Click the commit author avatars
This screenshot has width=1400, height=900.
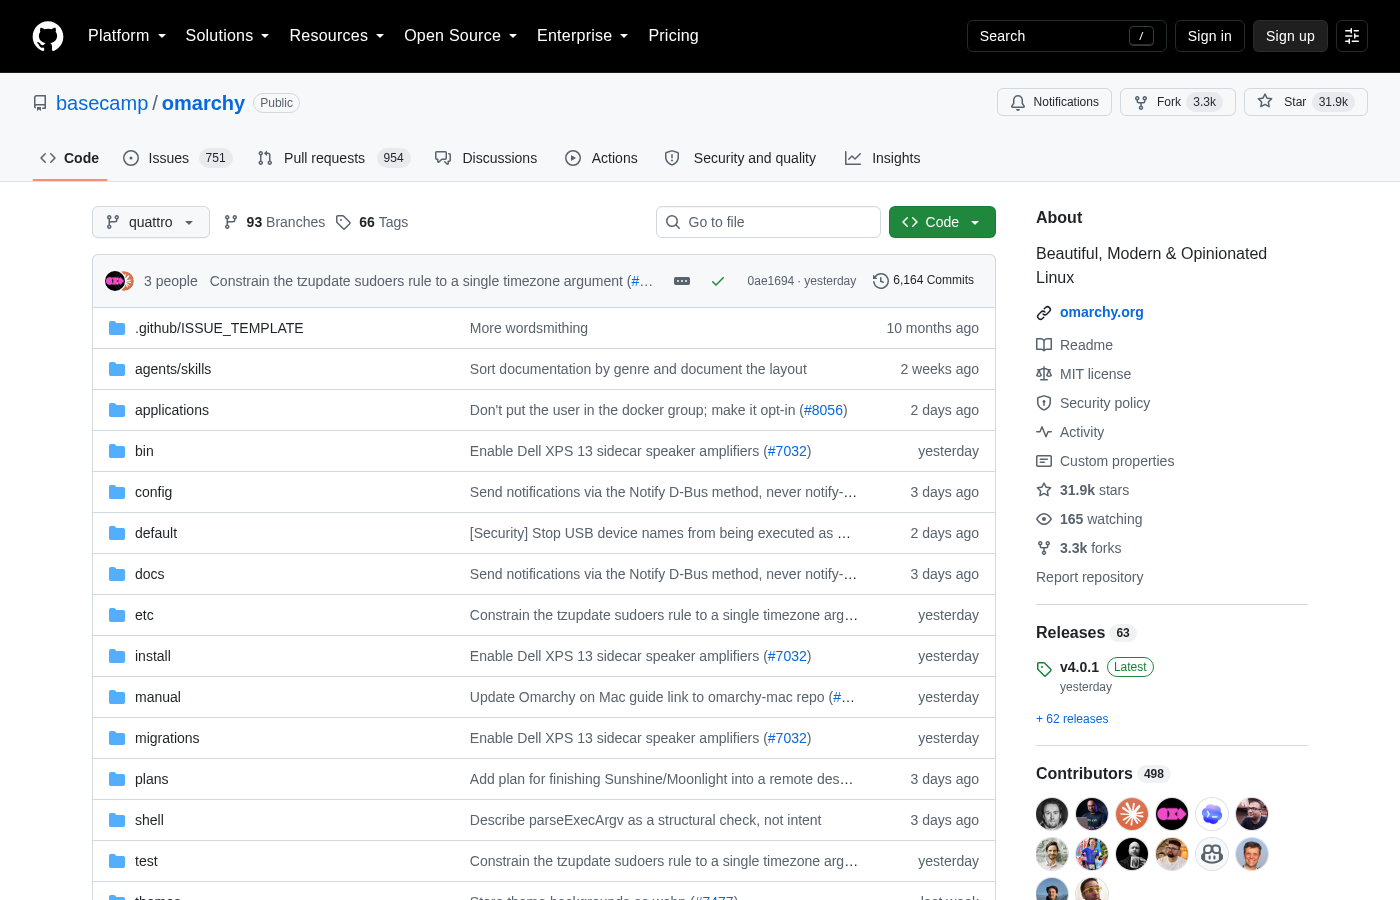[x=120, y=281]
